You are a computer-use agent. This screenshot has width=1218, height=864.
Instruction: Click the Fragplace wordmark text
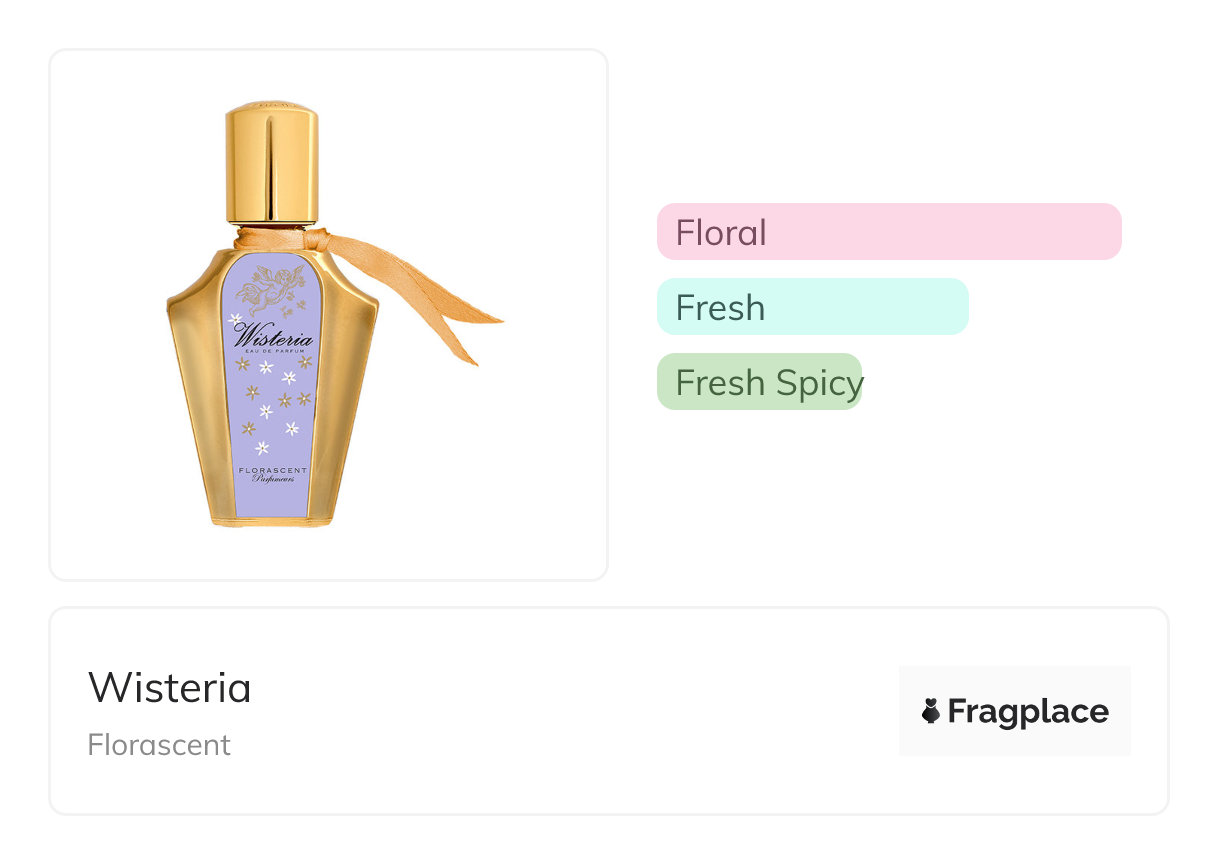click(1028, 712)
